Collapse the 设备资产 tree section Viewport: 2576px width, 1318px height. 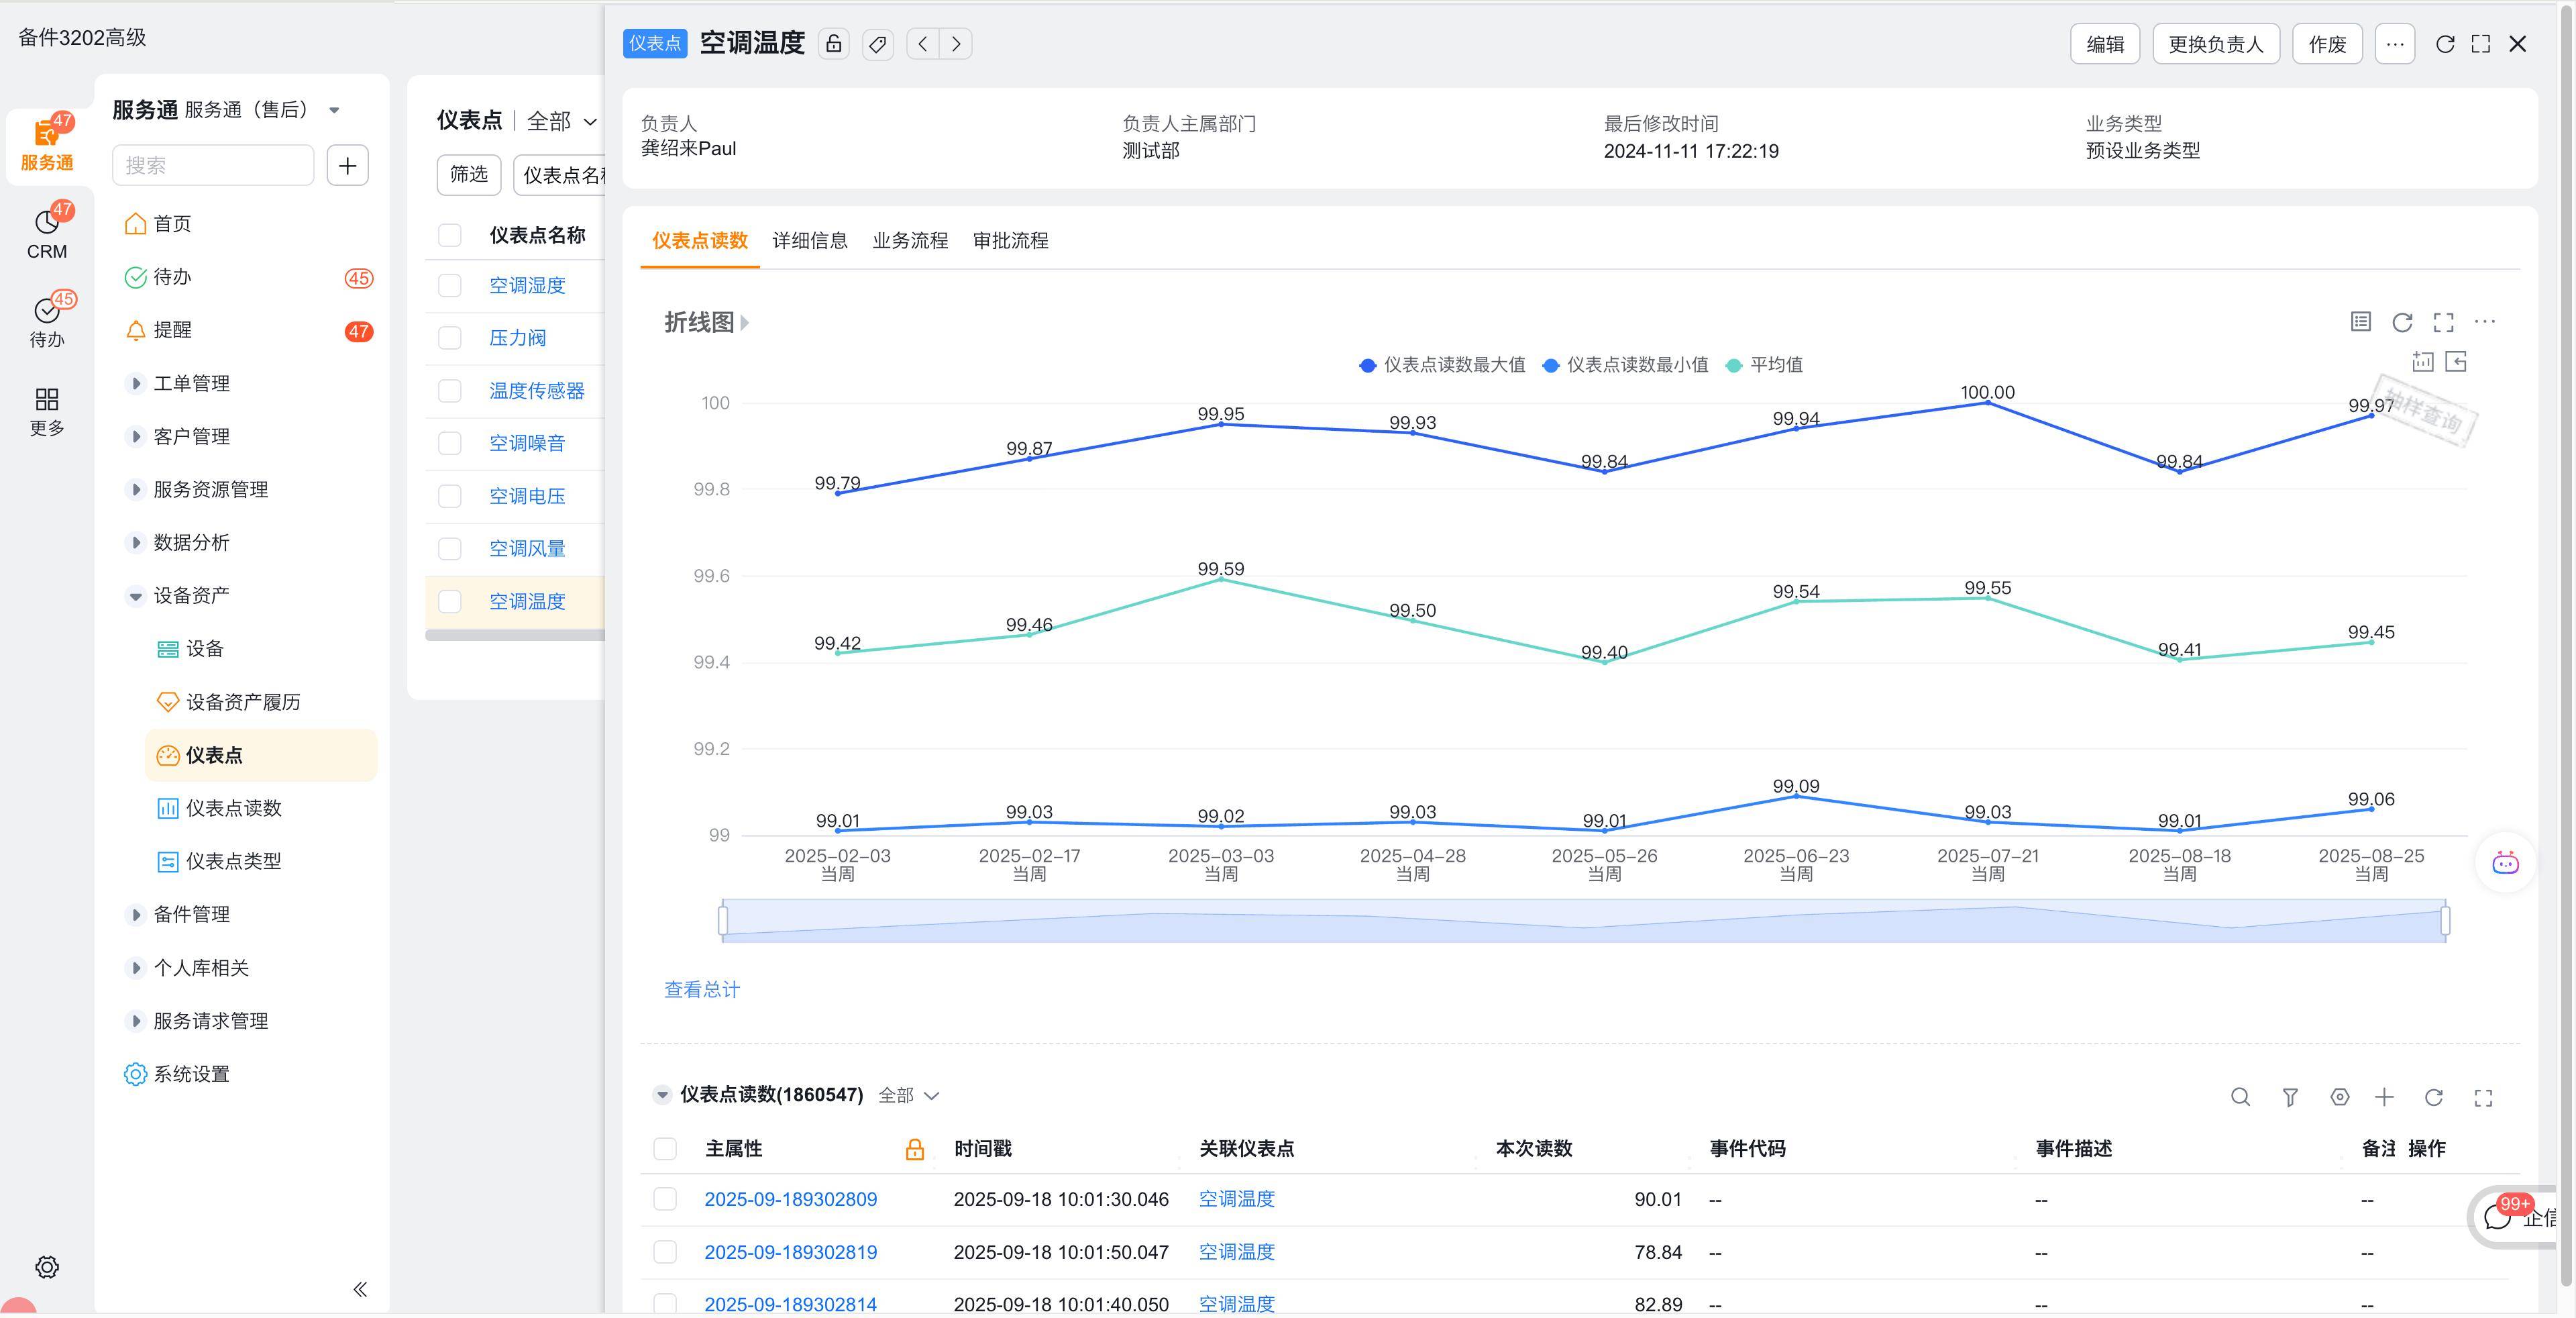pos(136,595)
